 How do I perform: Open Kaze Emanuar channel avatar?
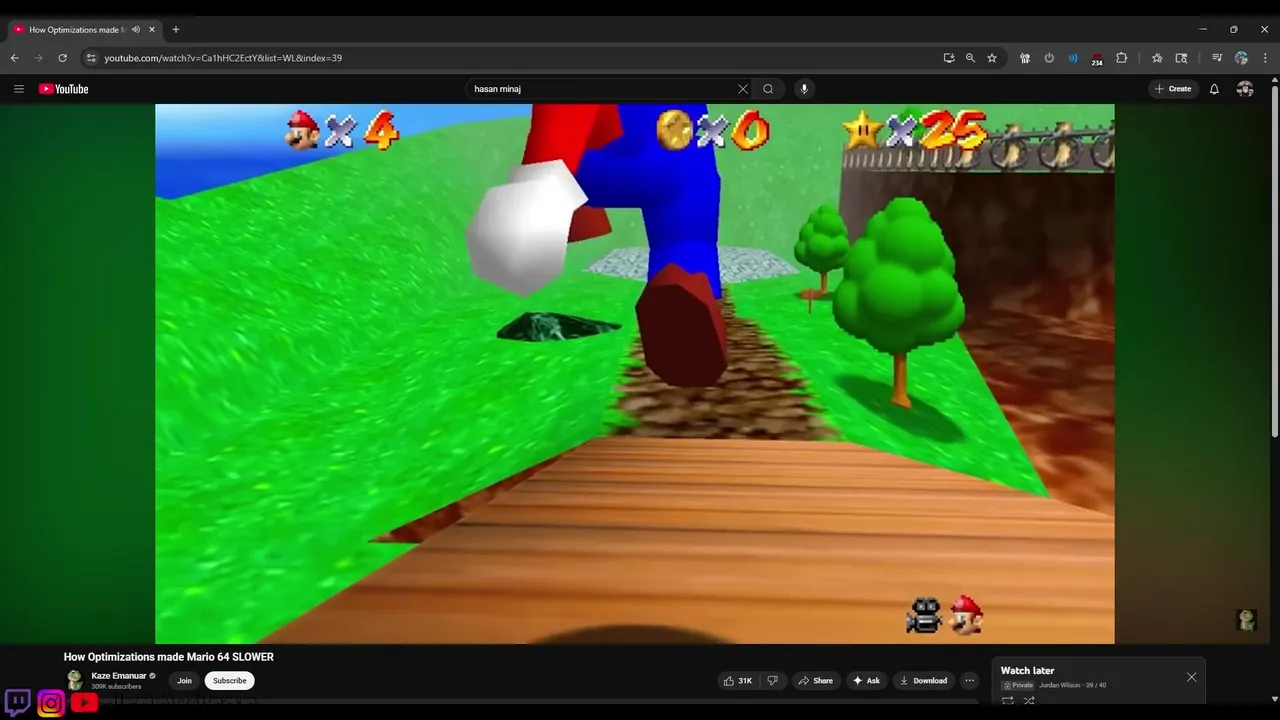(x=75, y=680)
